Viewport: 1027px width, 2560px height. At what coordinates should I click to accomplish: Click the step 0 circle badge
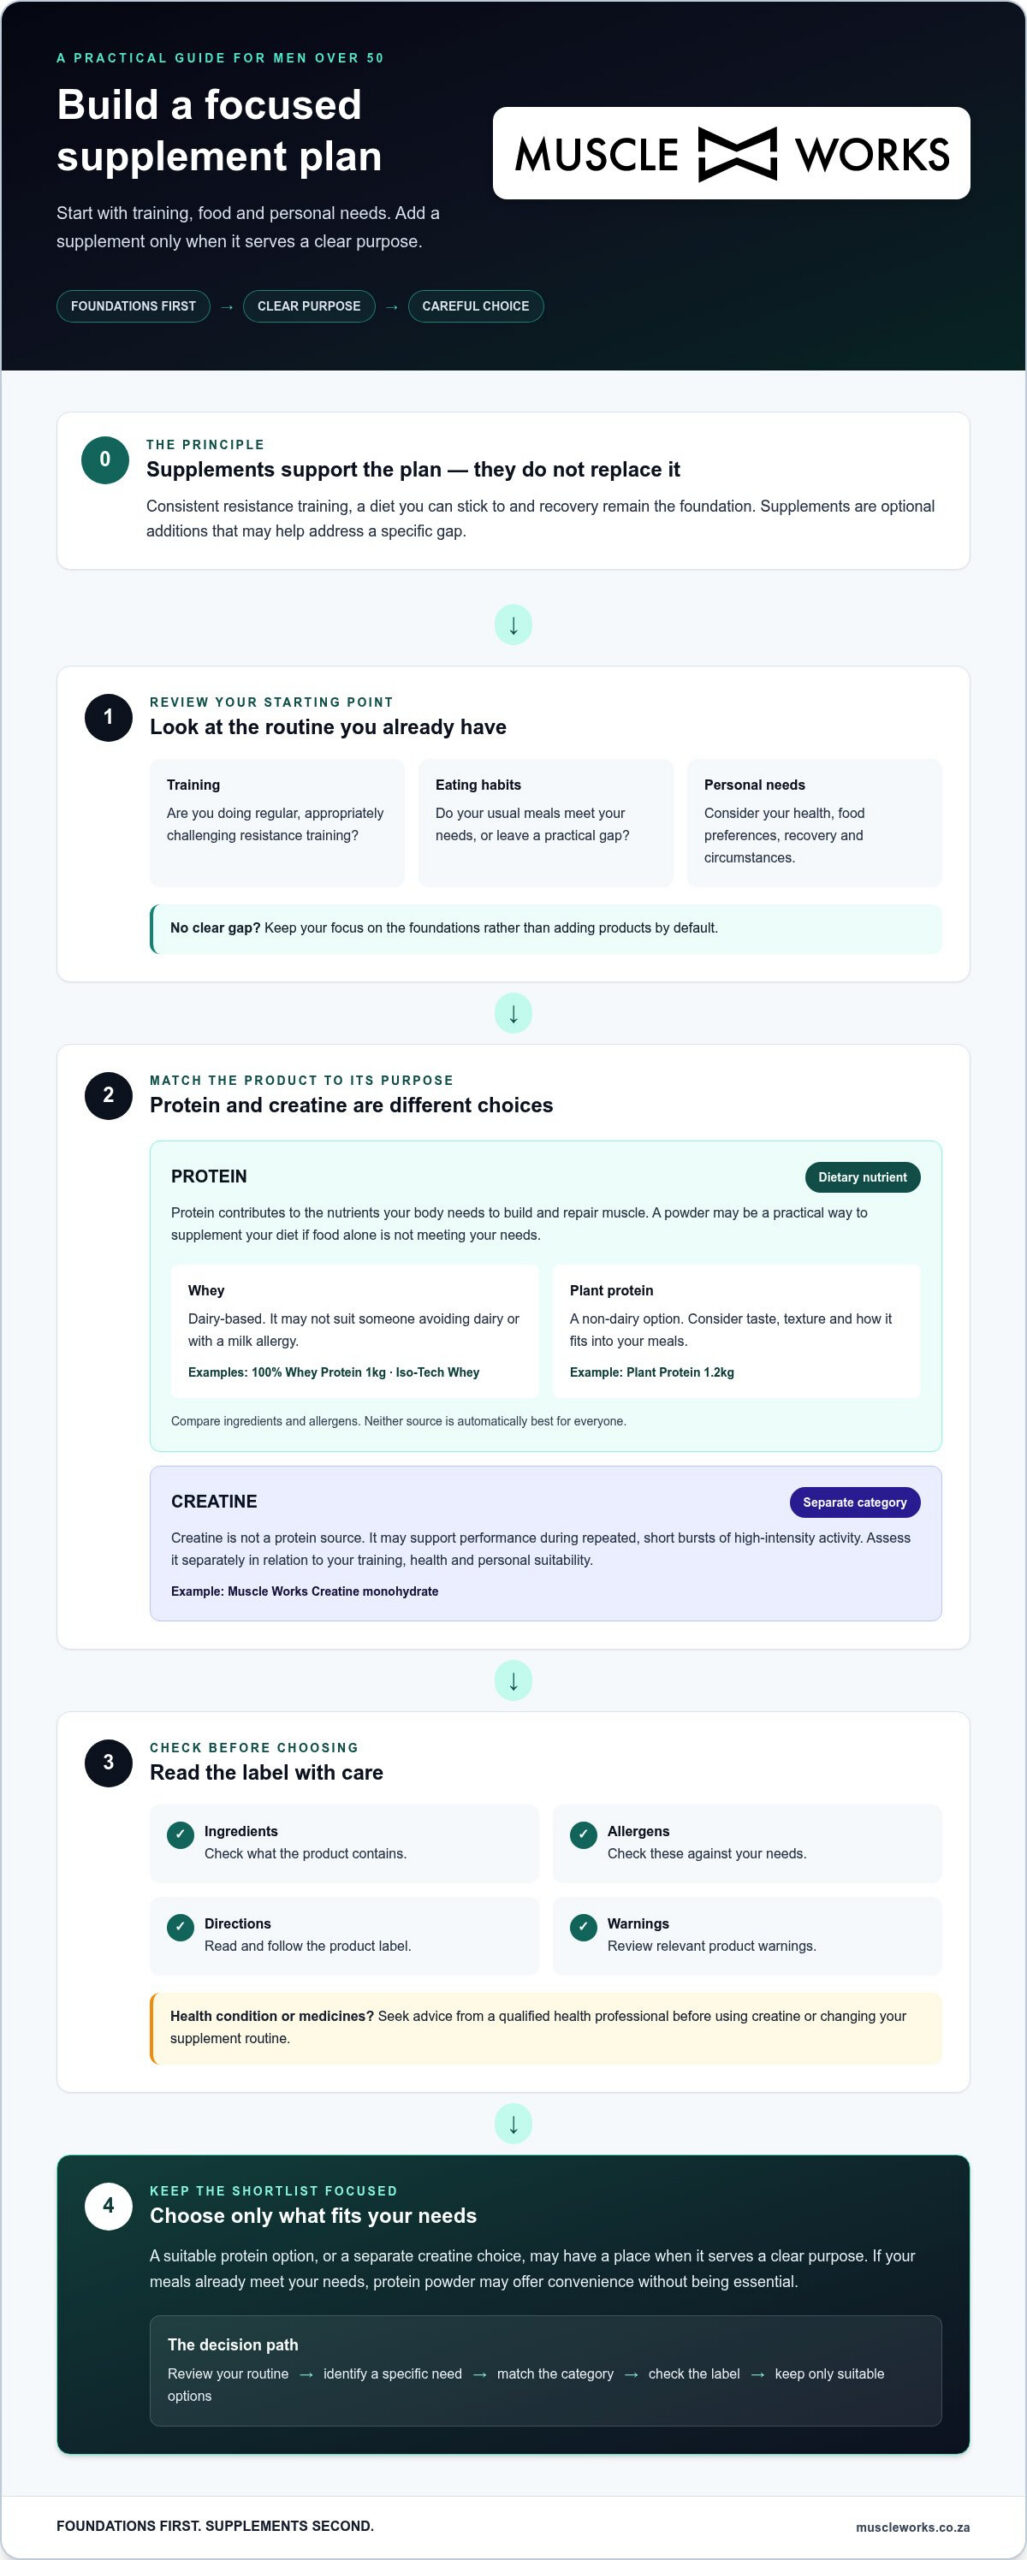105,460
